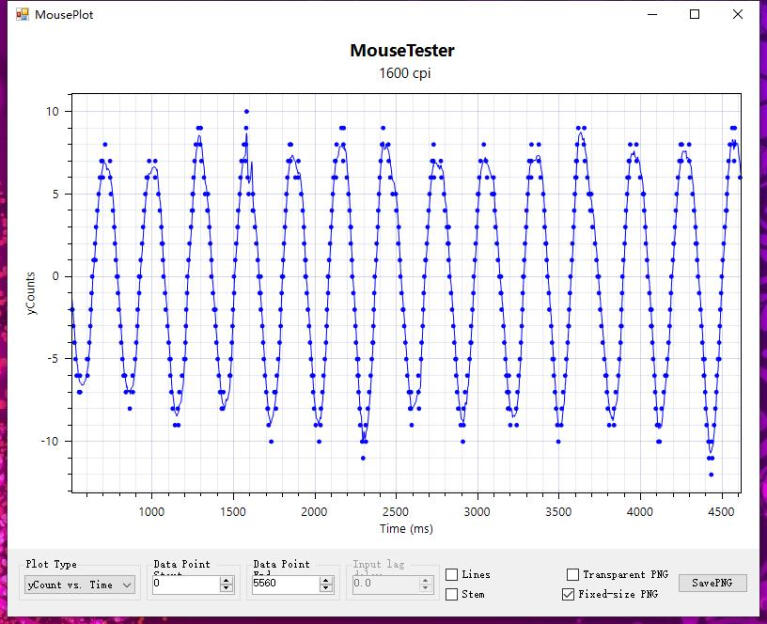Maximize the MousePlot window
The height and width of the screenshot is (624, 767).
click(x=695, y=15)
